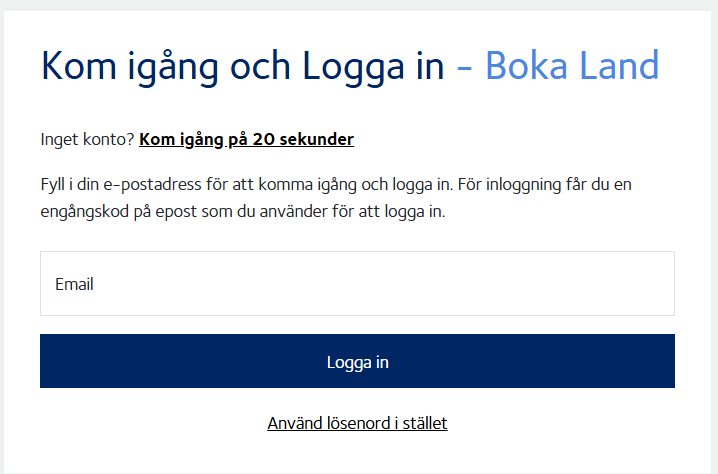Choose Använd lösenord i stället link
718x474 pixels.
(357, 423)
